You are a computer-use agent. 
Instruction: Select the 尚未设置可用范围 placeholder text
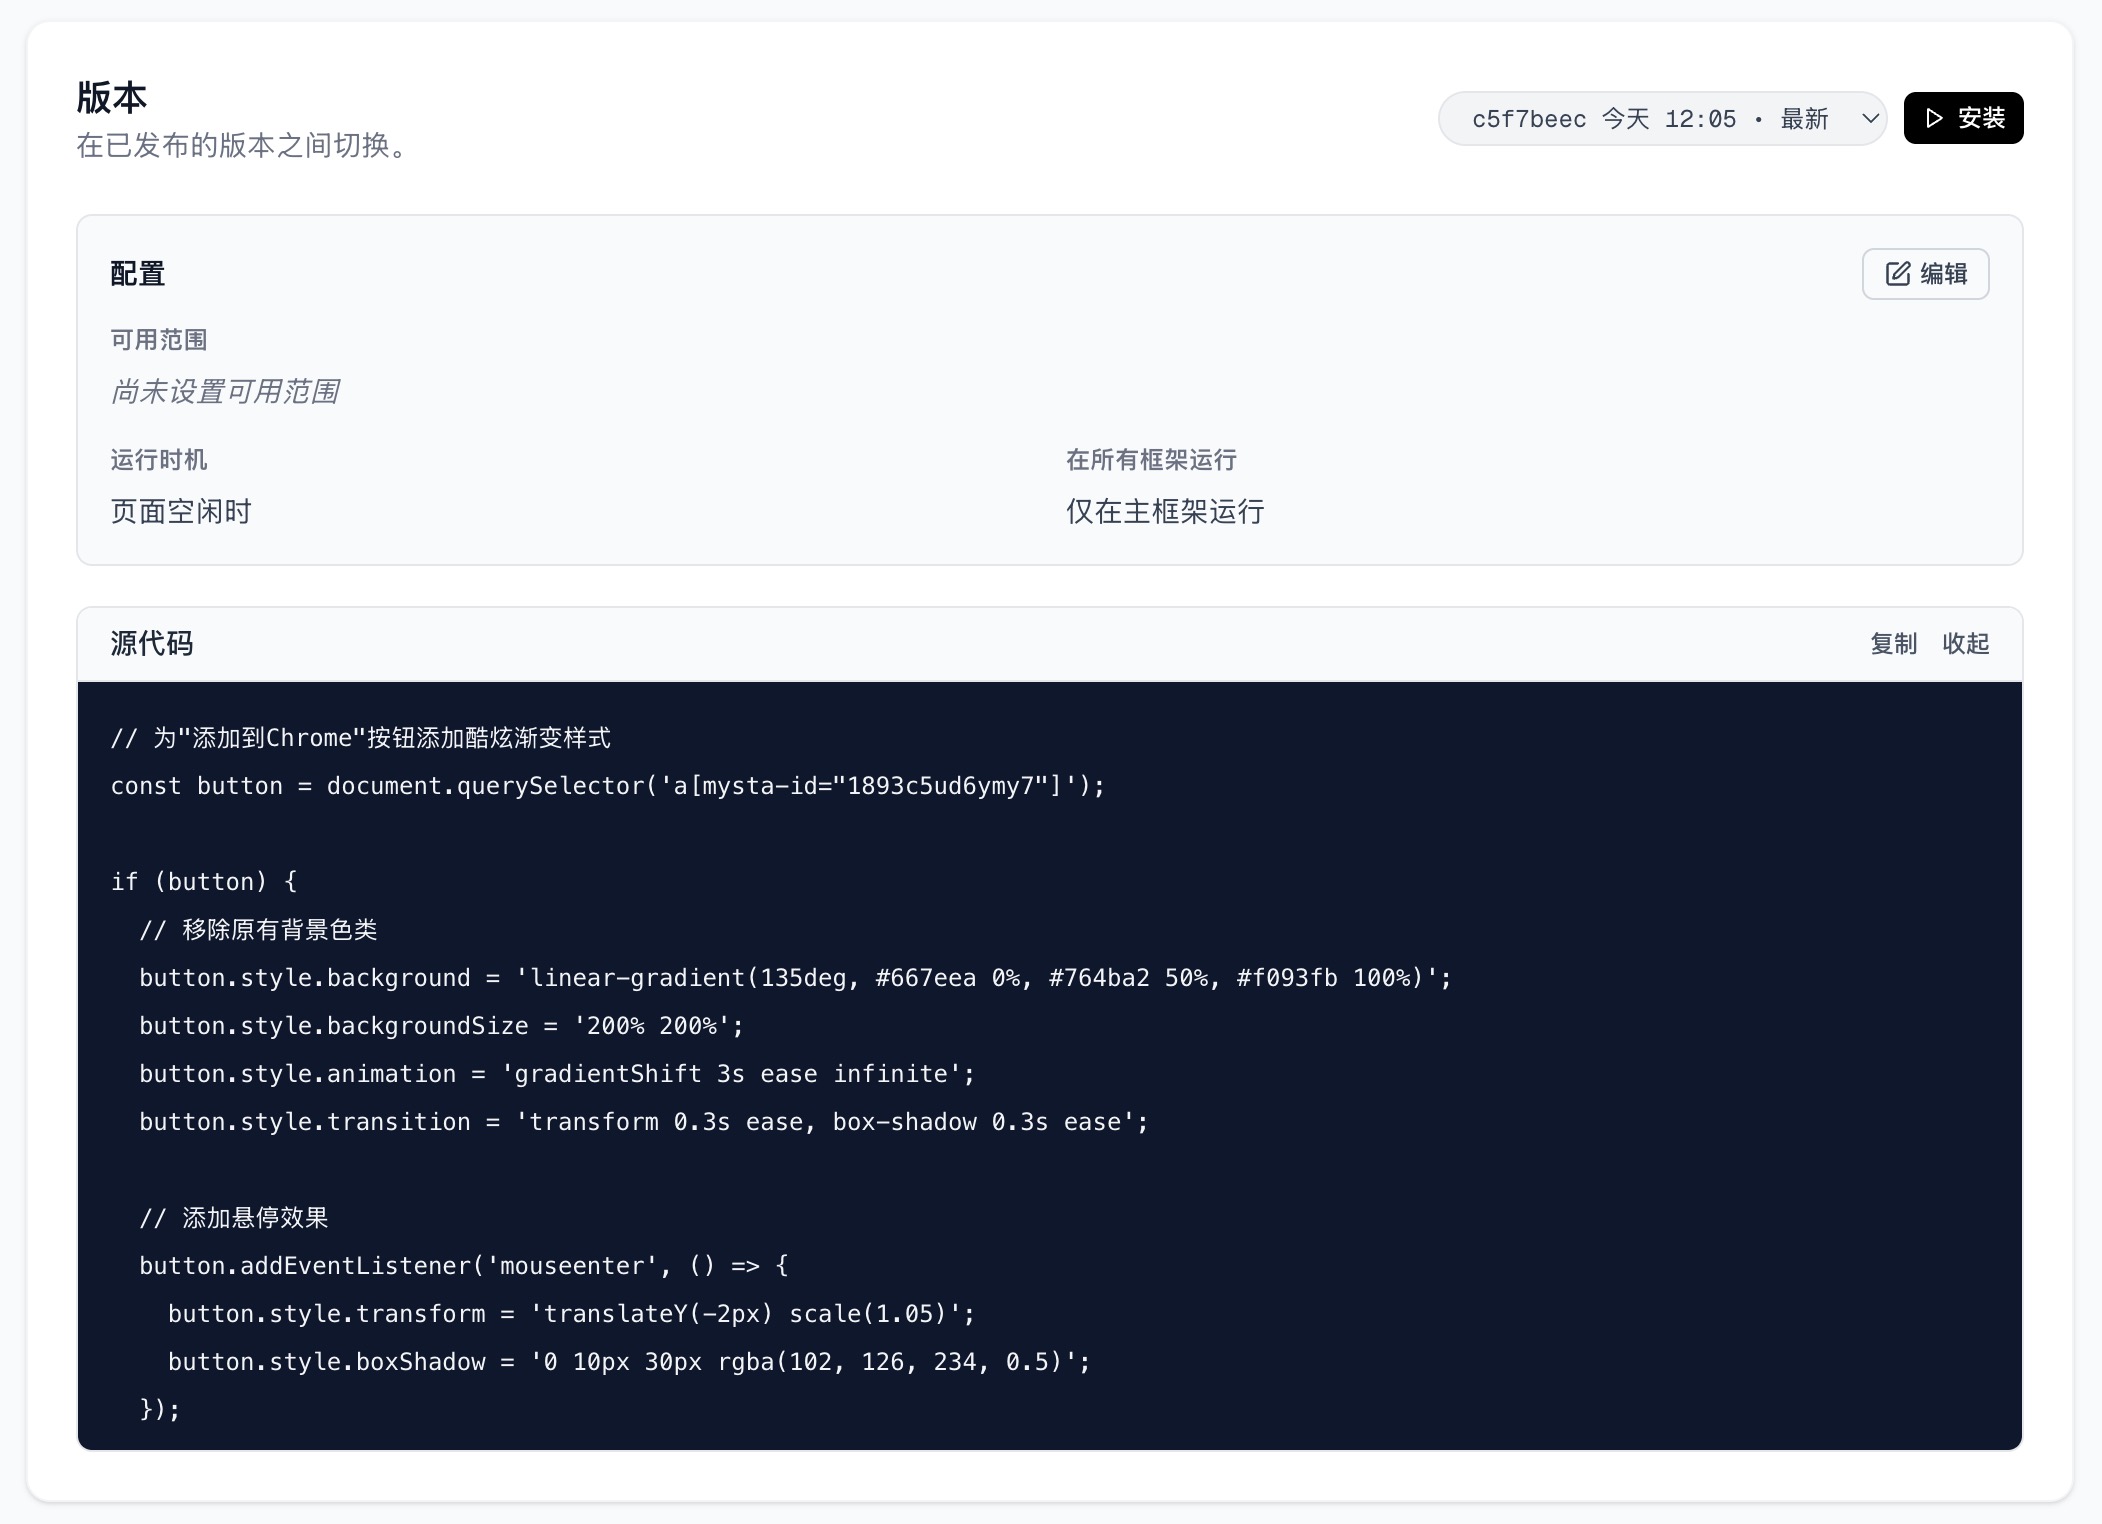click(x=225, y=391)
